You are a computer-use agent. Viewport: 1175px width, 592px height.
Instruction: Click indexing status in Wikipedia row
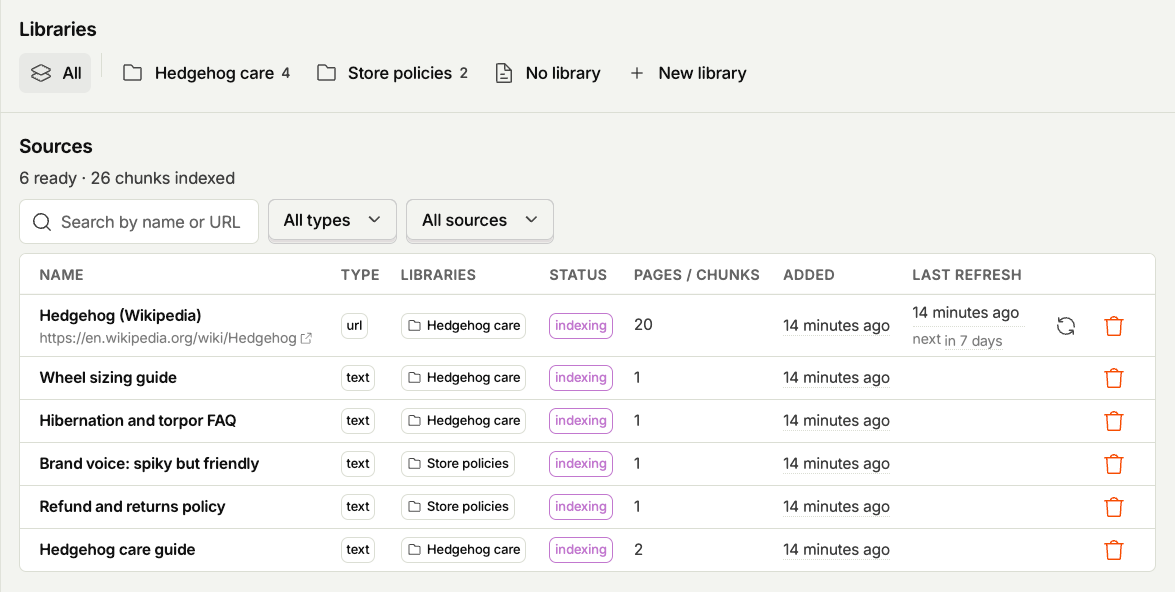[581, 326]
